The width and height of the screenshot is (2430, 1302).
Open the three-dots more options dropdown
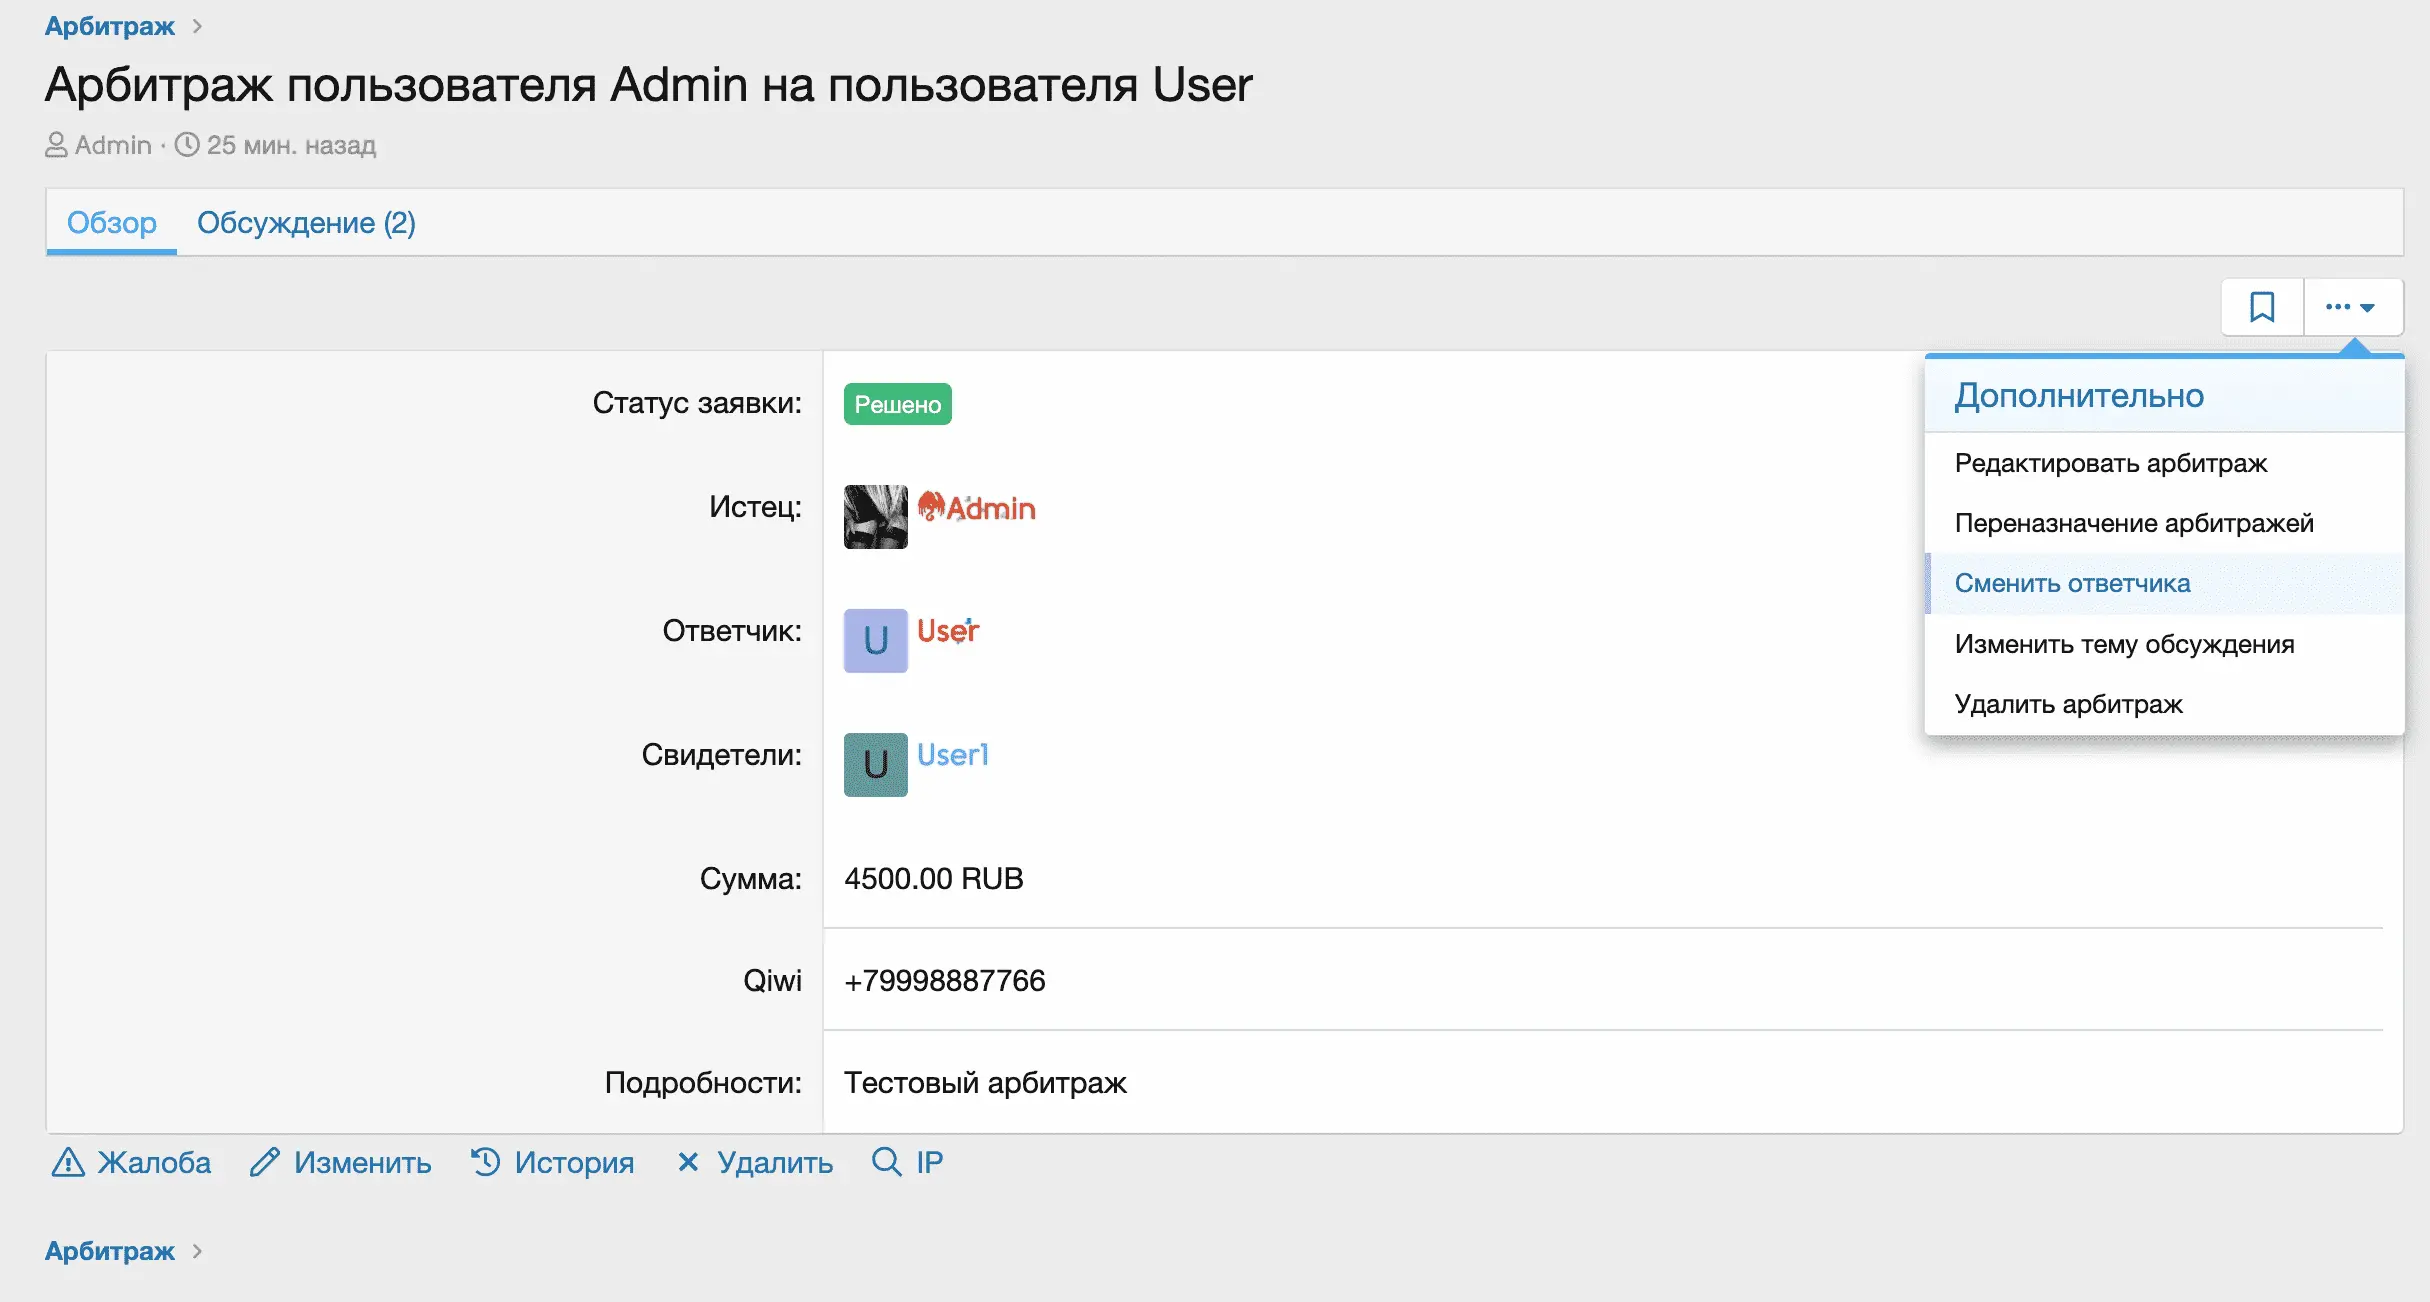[2351, 307]
